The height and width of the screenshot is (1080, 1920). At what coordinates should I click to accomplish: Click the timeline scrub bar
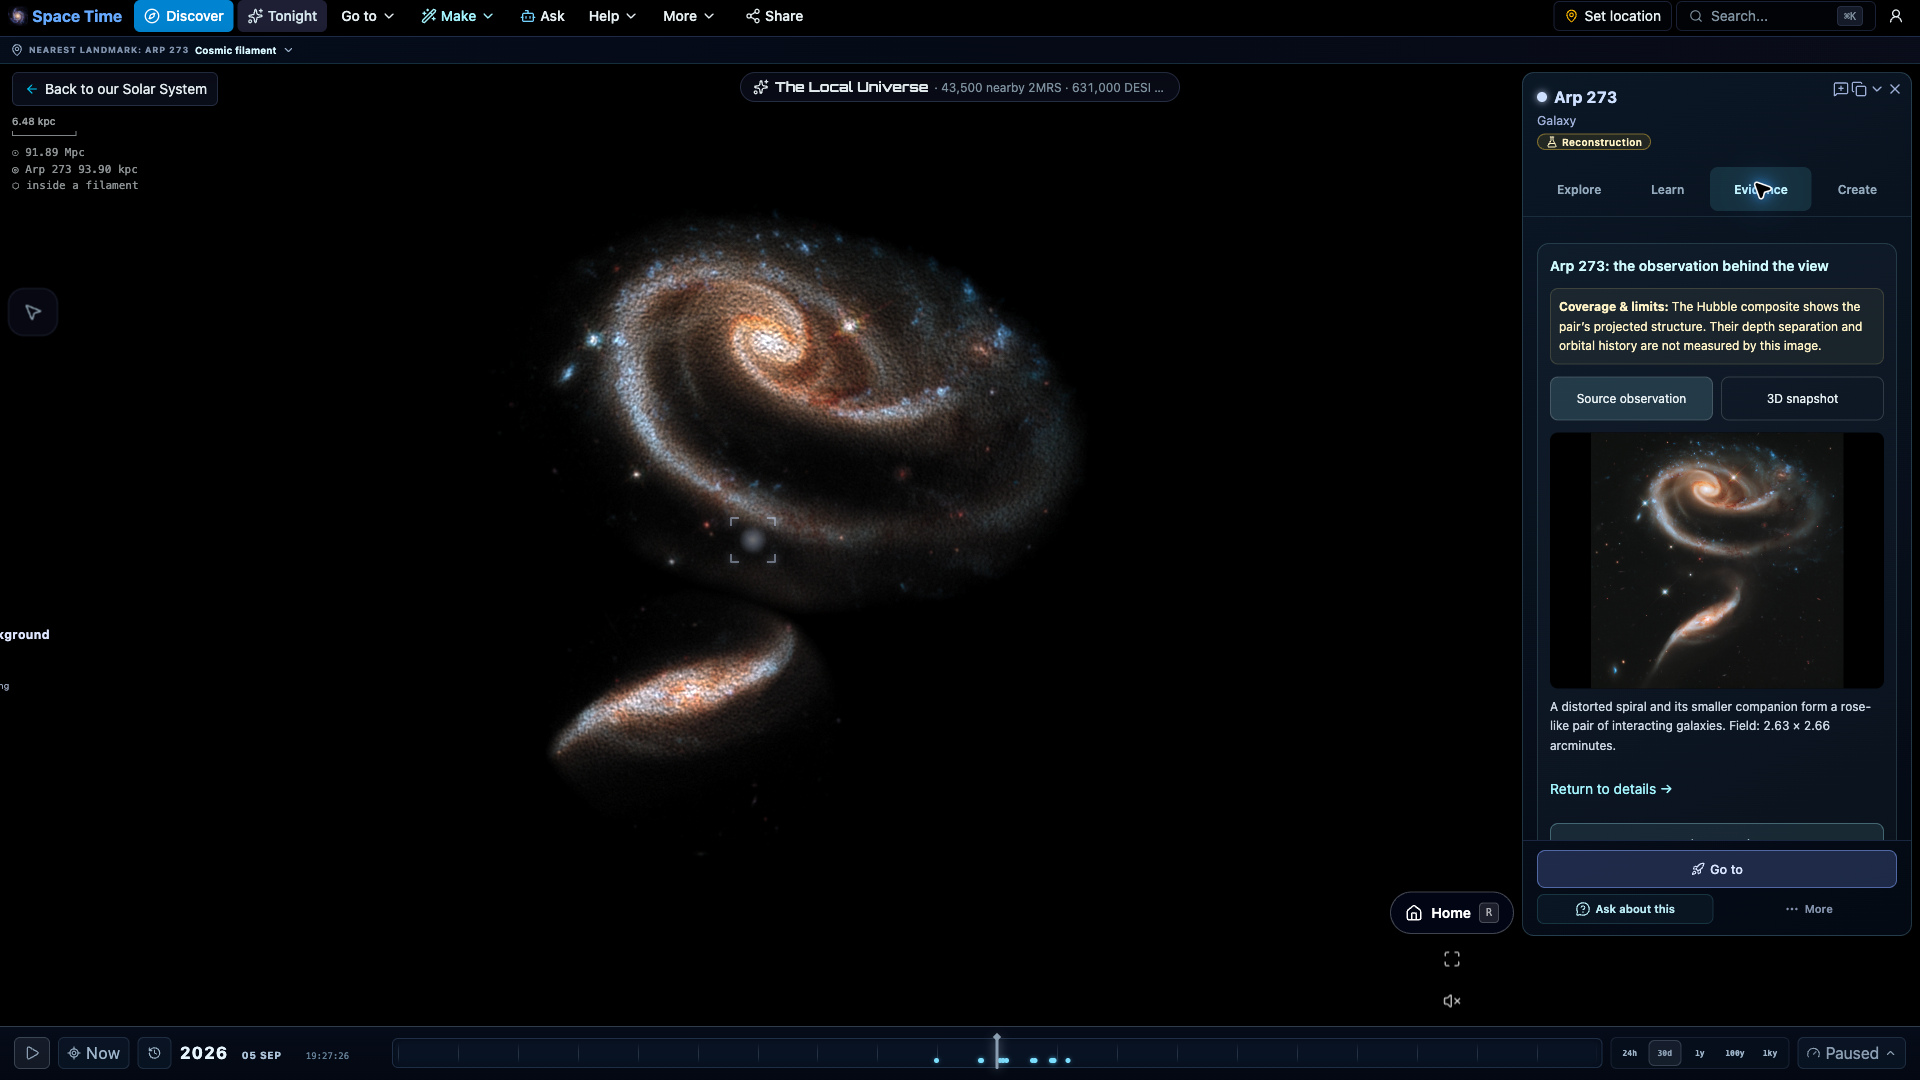[997, 1053]
